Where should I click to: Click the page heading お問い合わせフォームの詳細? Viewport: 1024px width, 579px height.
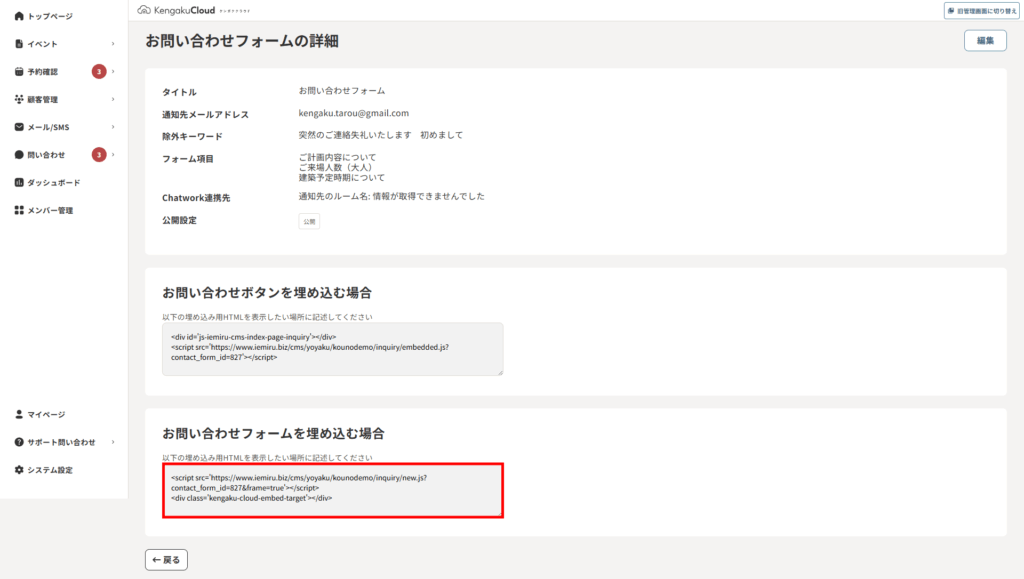242,40
